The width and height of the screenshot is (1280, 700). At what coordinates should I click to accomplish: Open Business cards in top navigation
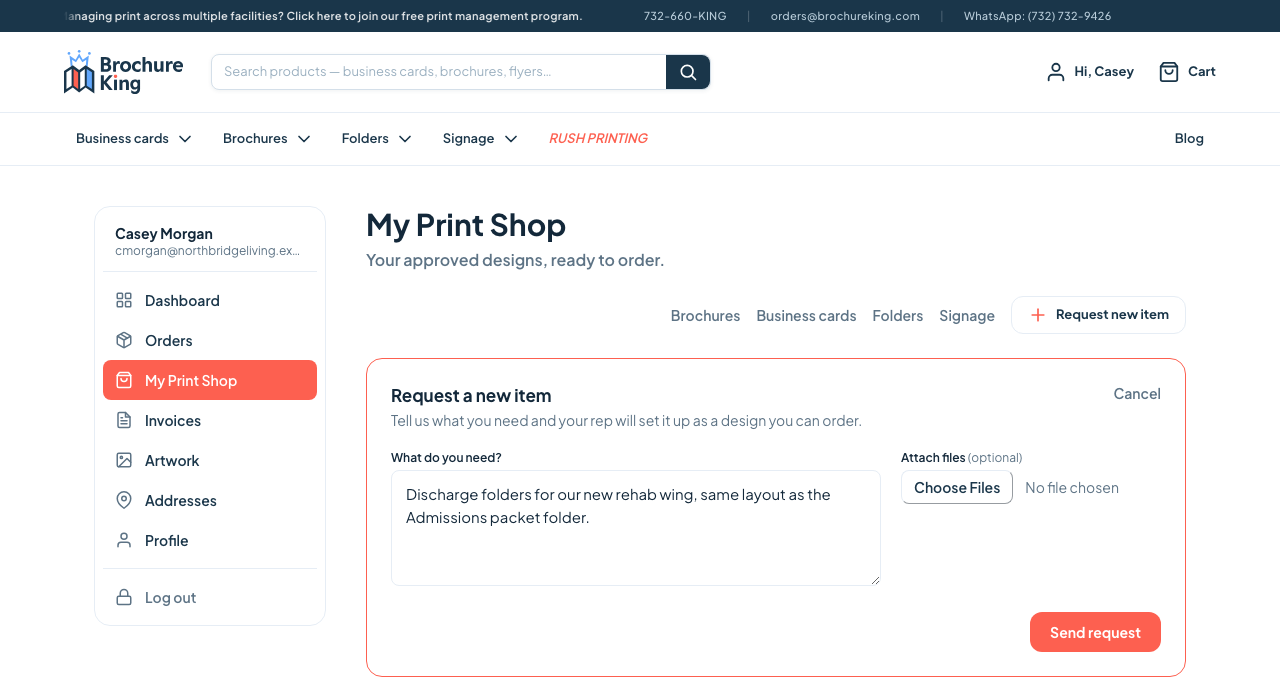point(122,138)
